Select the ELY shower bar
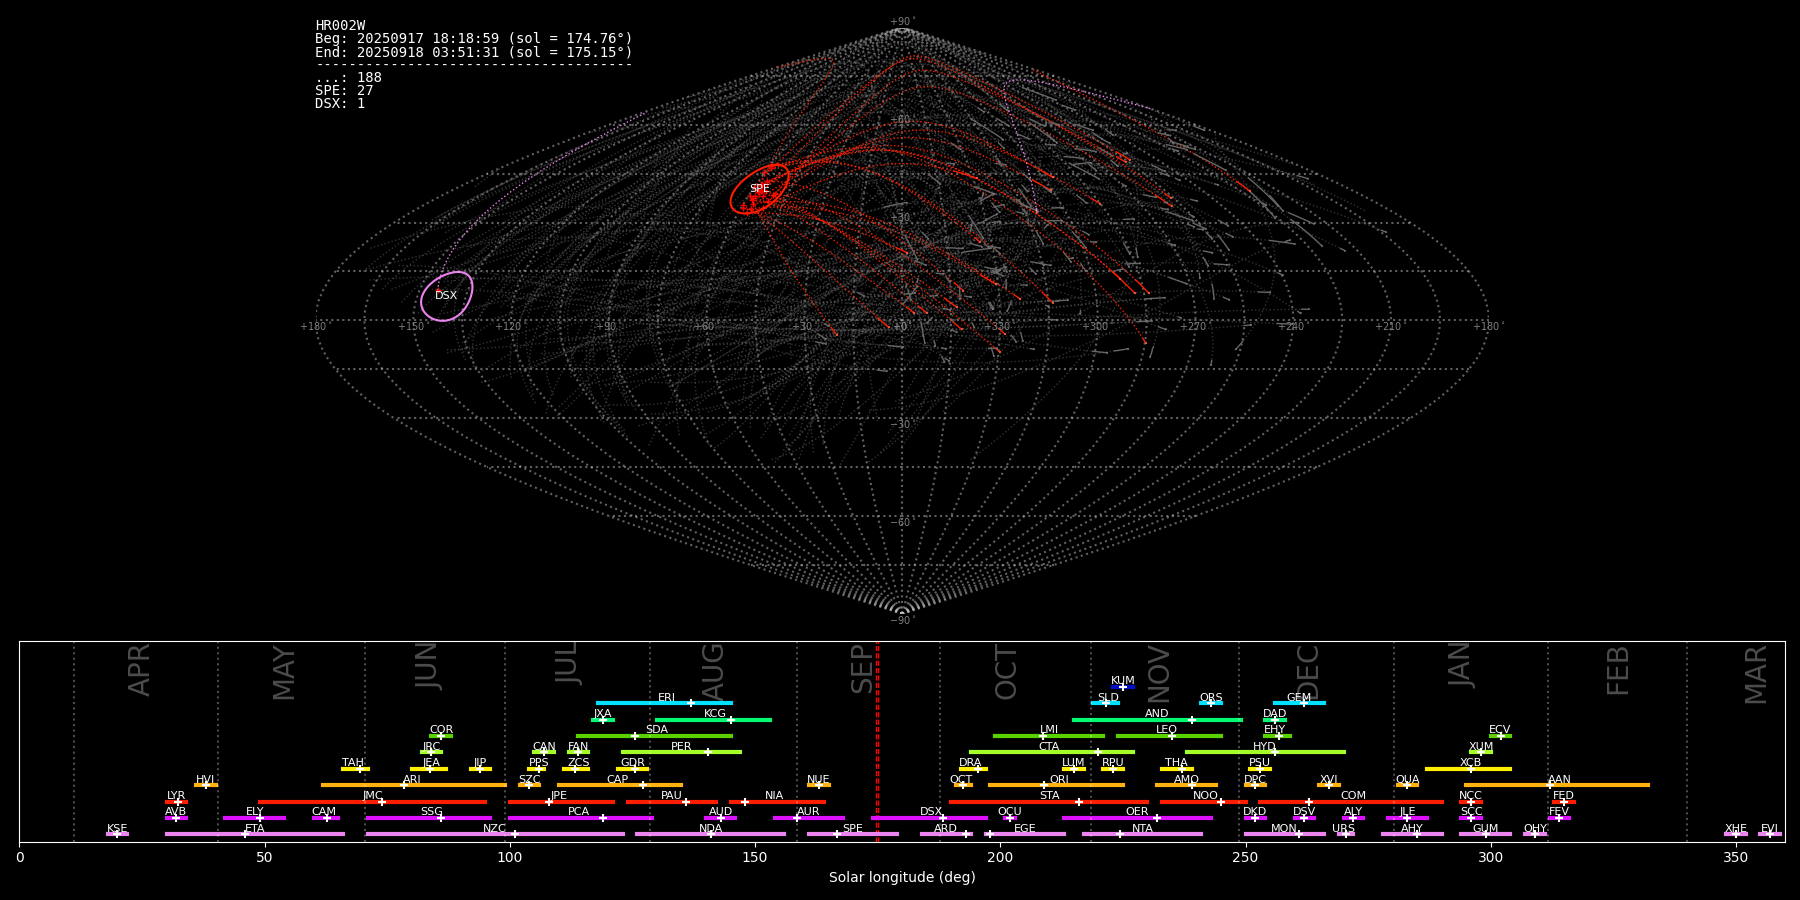 tap(254, 818)
